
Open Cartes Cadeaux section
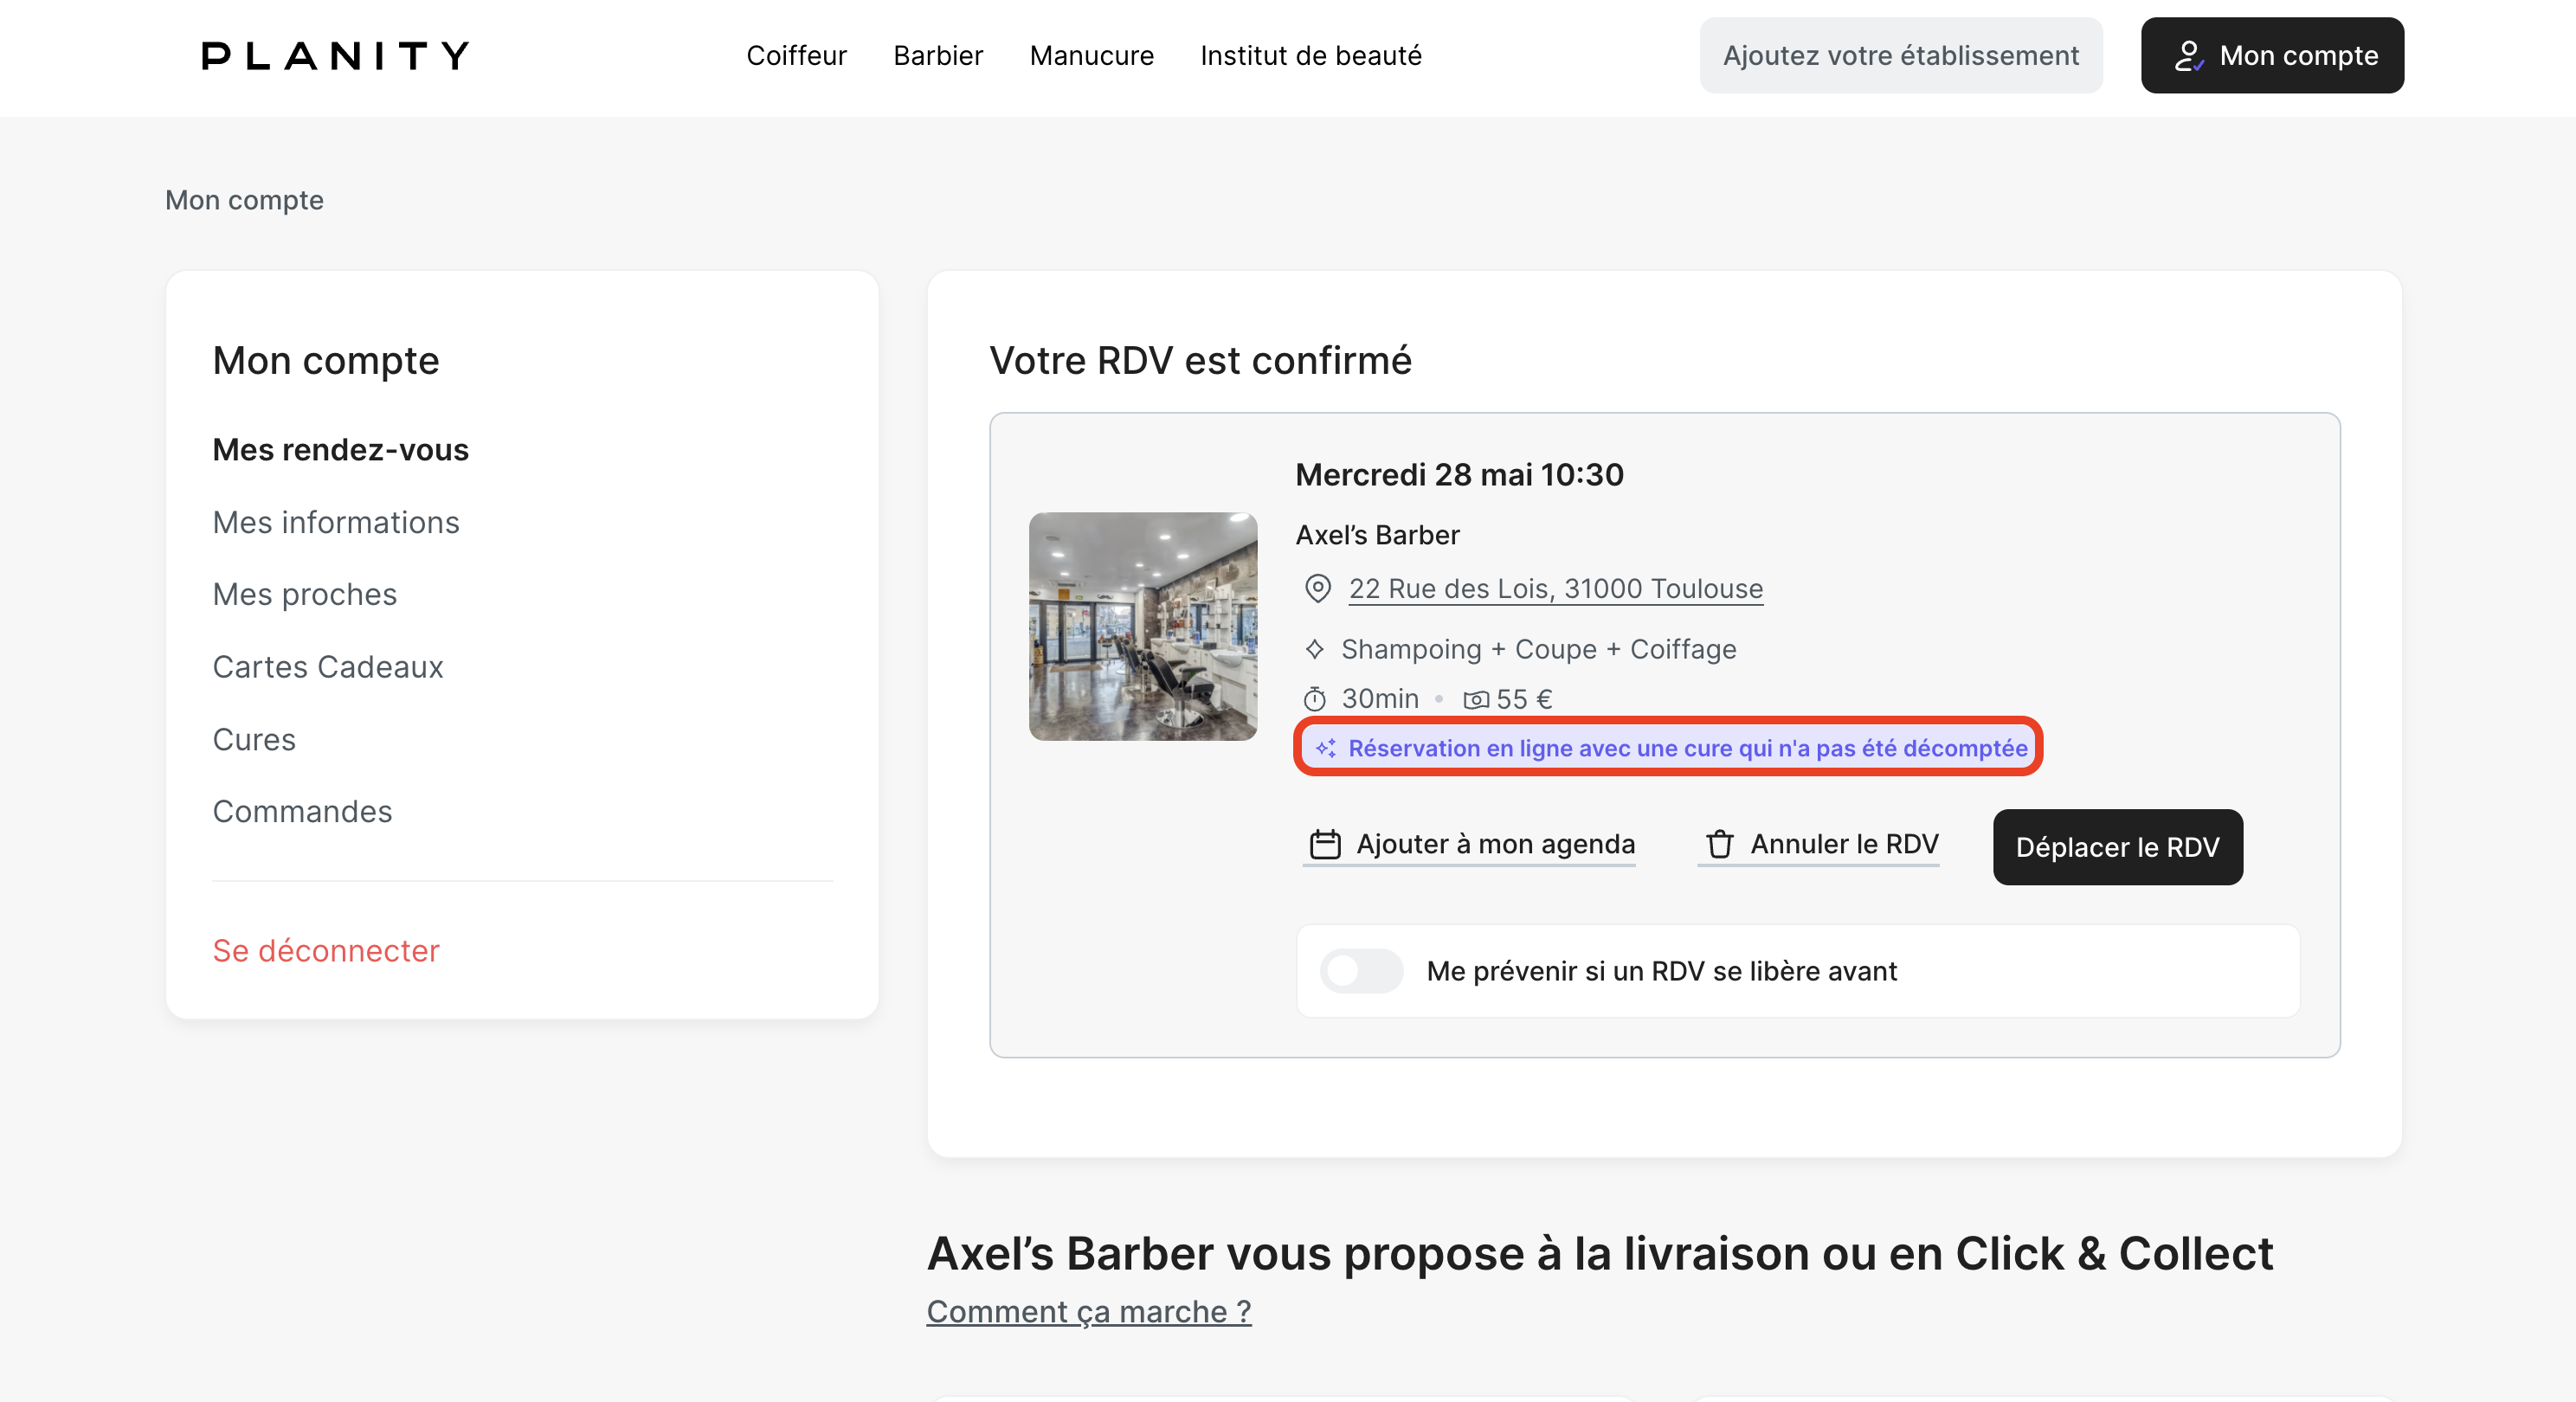coord(327,666)
